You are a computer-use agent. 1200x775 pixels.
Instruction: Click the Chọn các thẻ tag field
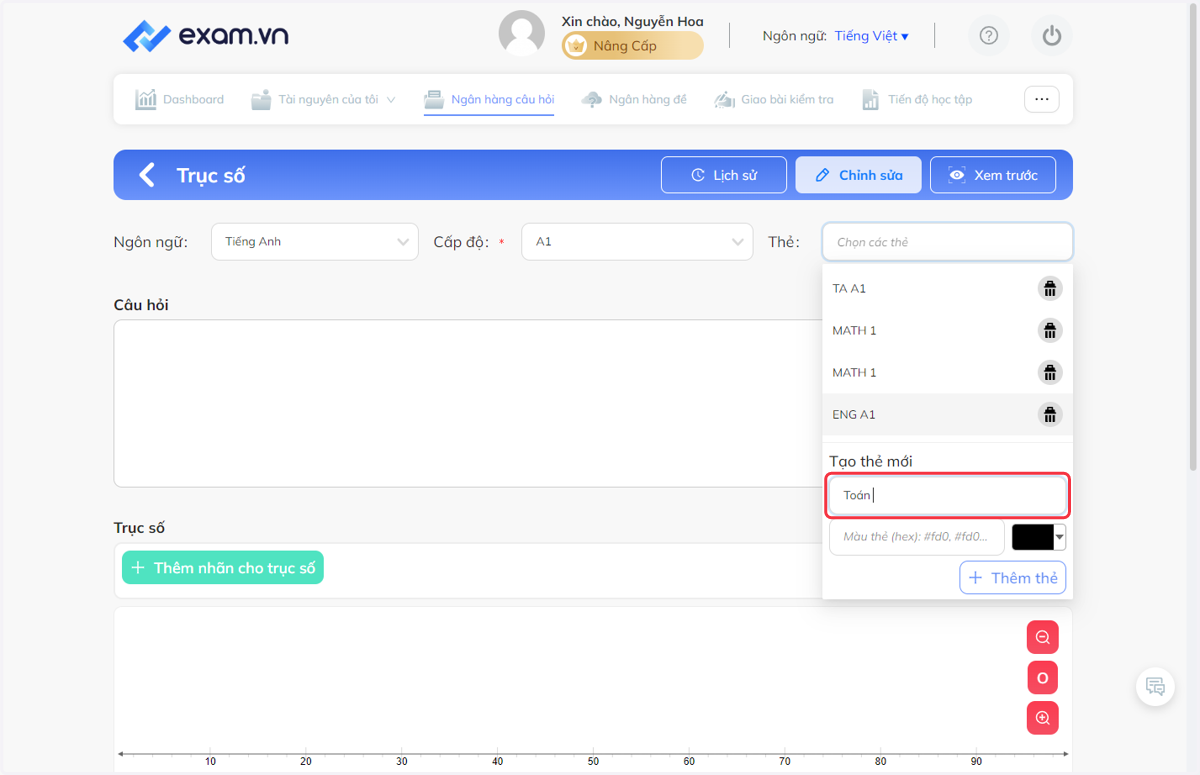click(947, 242)
